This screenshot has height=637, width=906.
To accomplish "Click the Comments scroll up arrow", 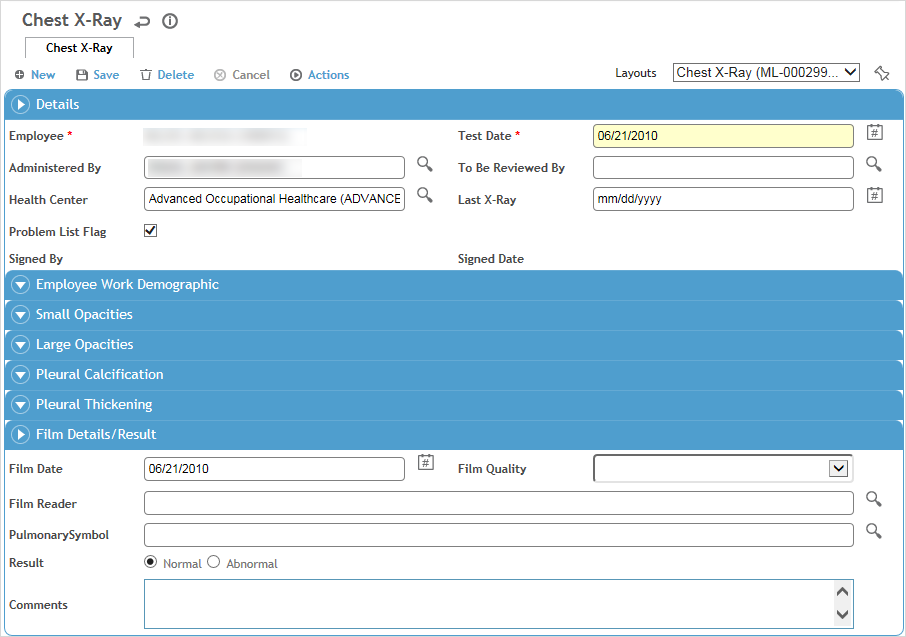I will click(x=842, y=591).
